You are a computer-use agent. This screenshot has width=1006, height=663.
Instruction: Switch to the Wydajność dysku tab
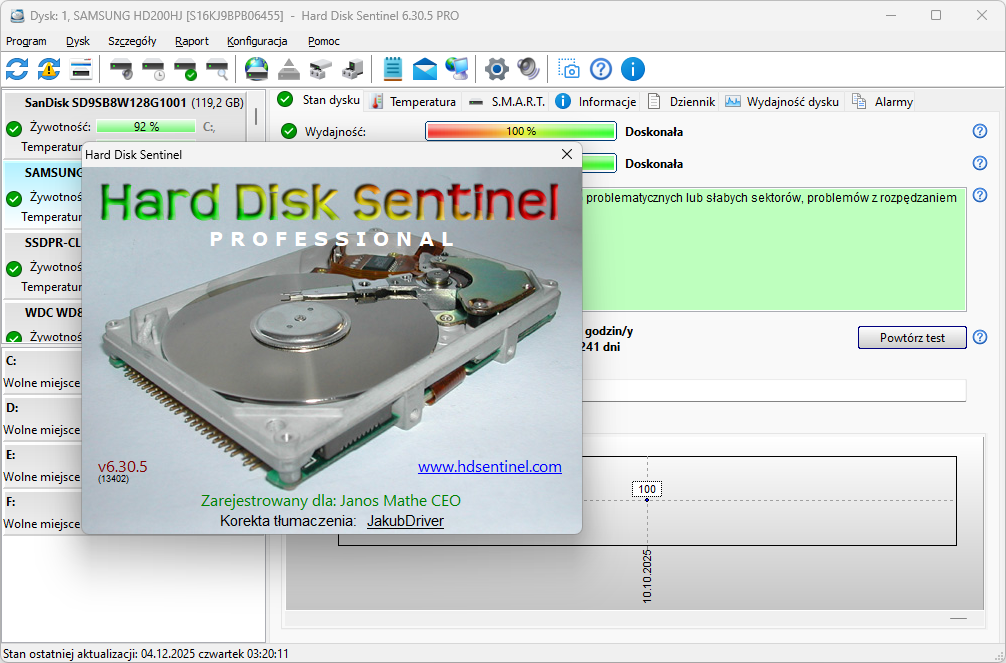pos(781,101)
